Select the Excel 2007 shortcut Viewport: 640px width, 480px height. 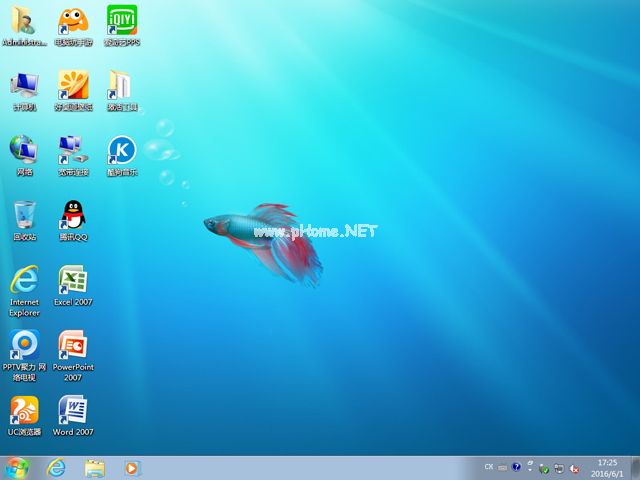pos(73,280)
